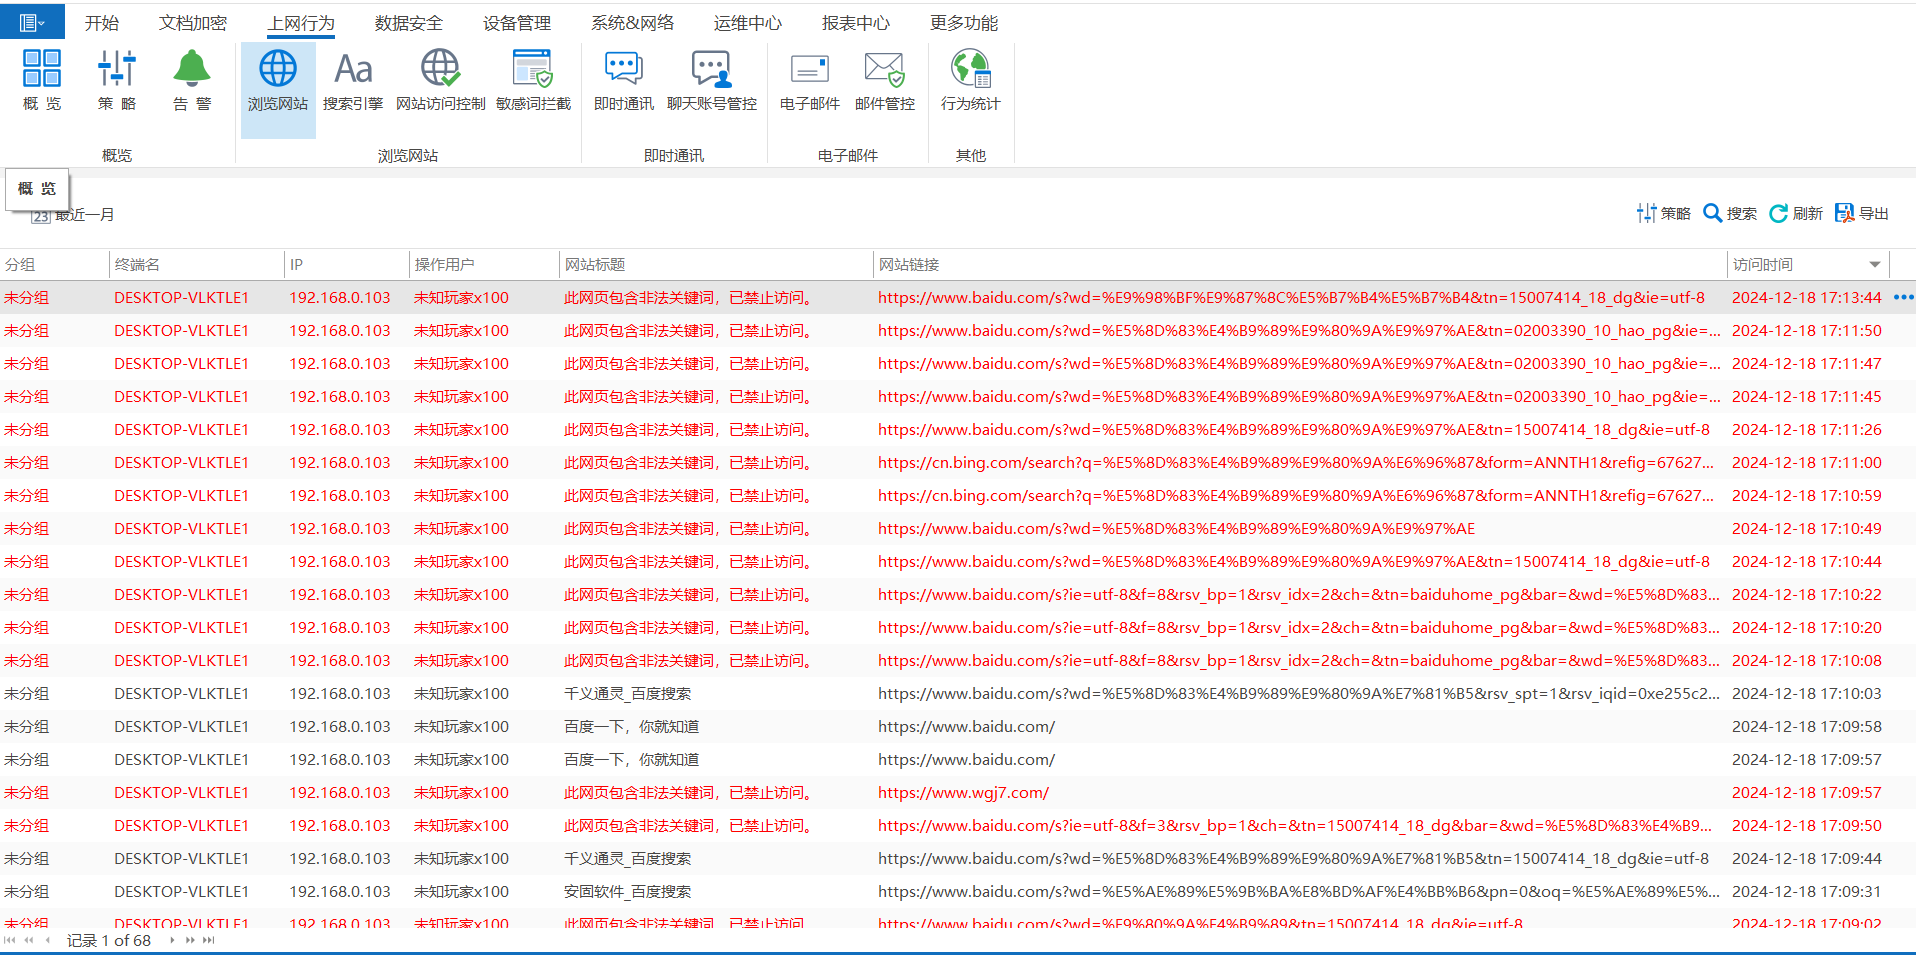This screenshot has height=955, width=1916.
Task: Open the 告警 alarm bell icon
Action: 192,80
